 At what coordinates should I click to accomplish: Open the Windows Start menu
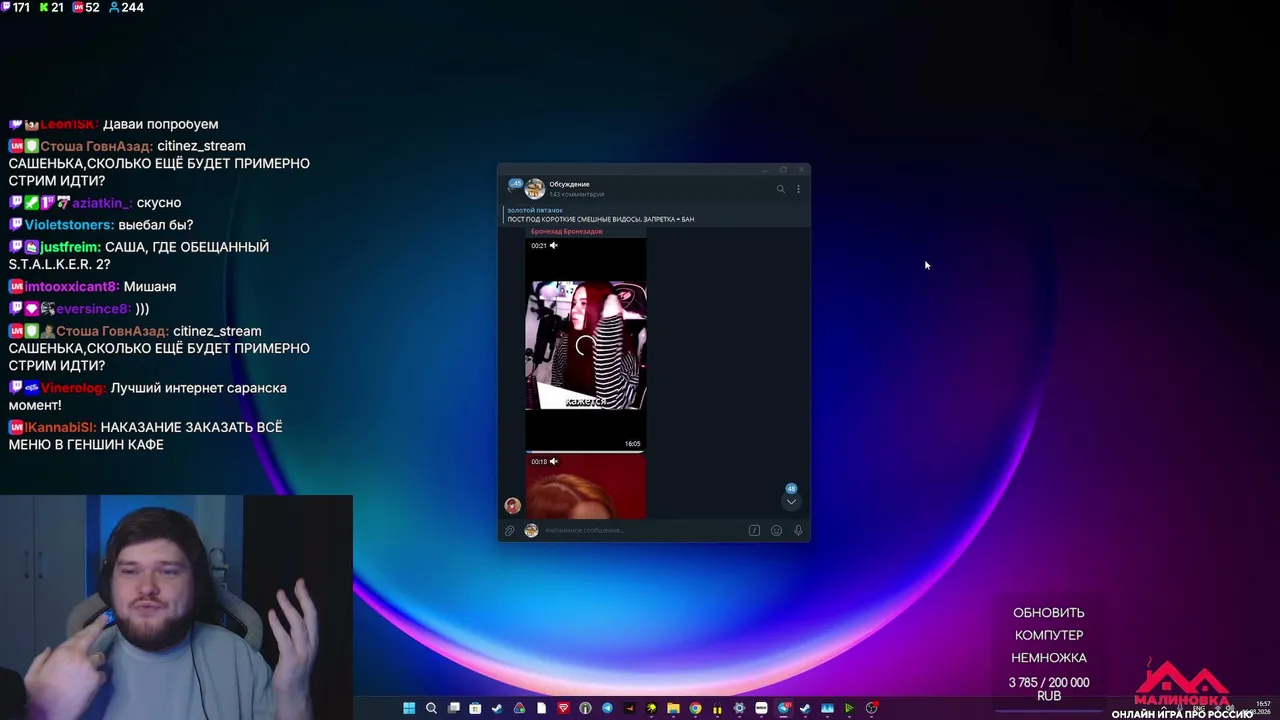tap(409, 708)
